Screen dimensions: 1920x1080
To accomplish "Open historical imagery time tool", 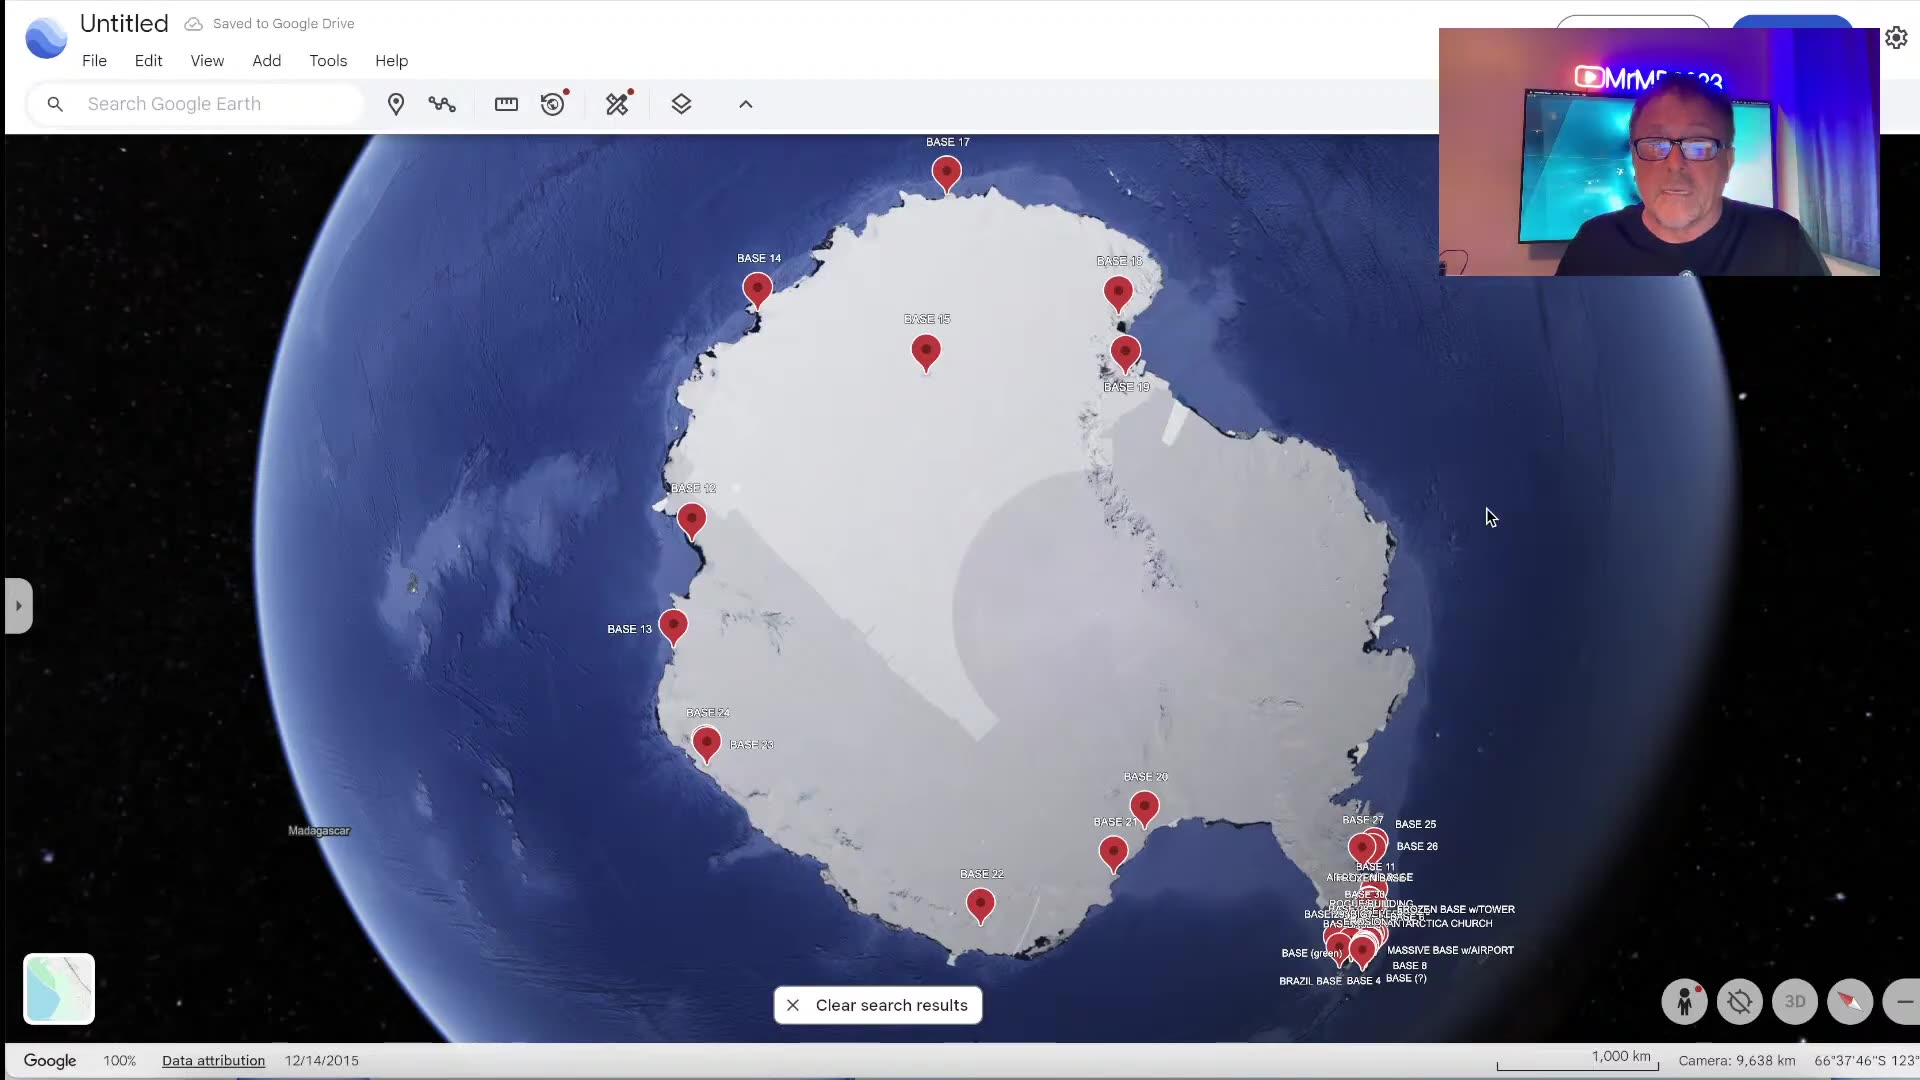I will click(x=553, y=104).
